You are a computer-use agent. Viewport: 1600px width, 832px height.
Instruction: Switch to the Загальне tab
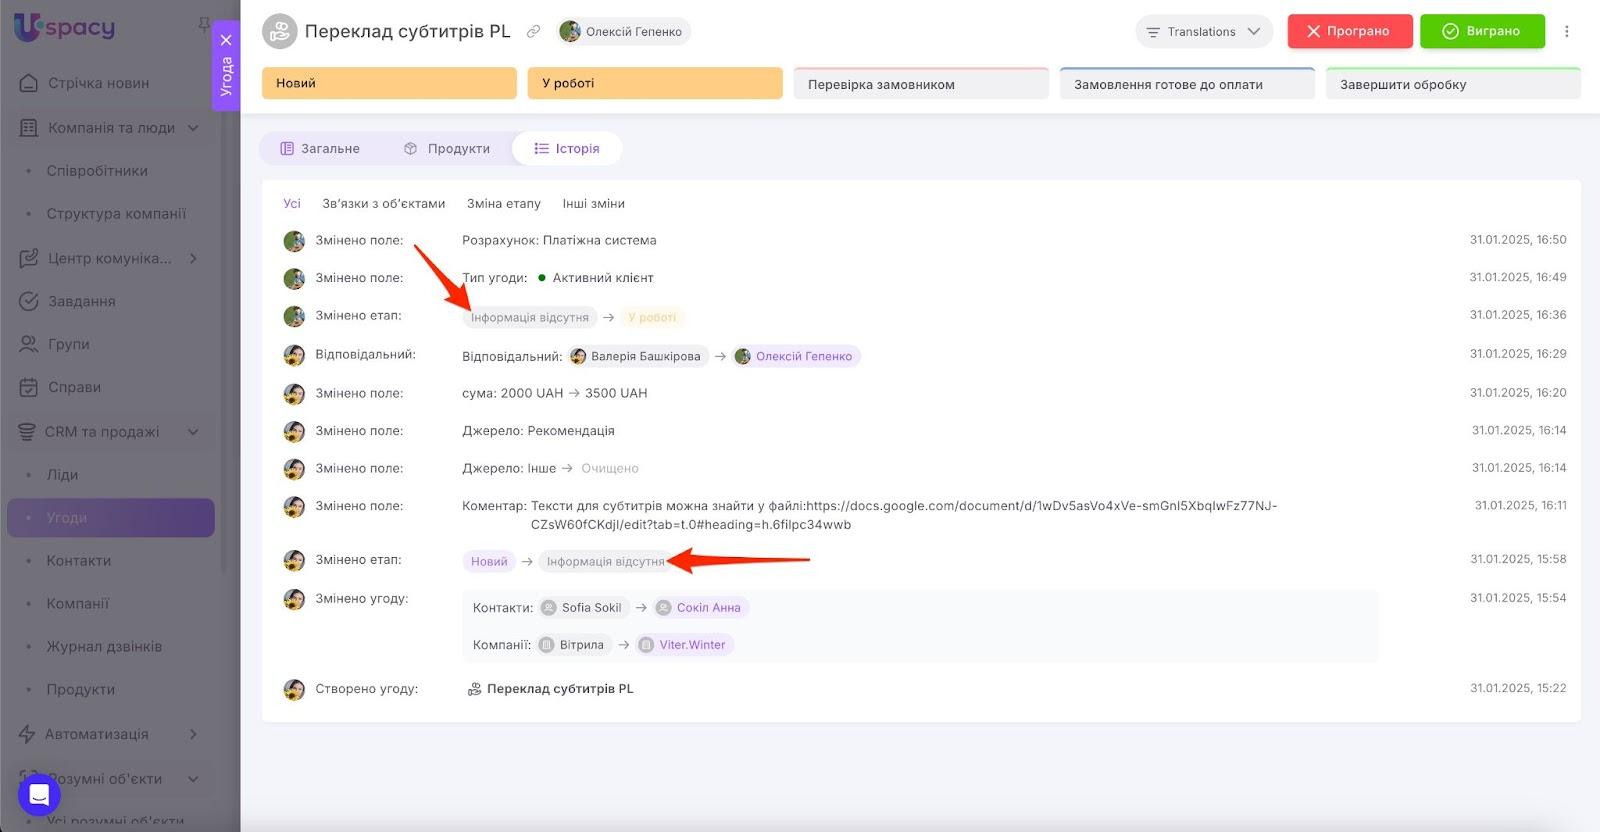click(320, 148)
